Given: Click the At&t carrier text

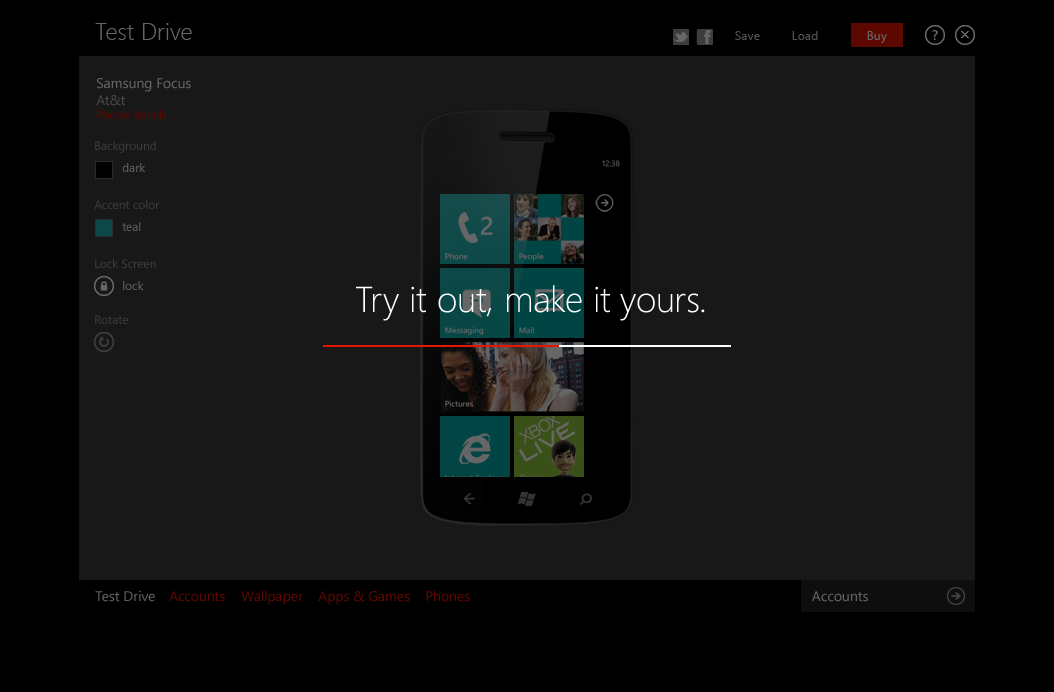Looking at the screenshot, I should click(110, 100).
